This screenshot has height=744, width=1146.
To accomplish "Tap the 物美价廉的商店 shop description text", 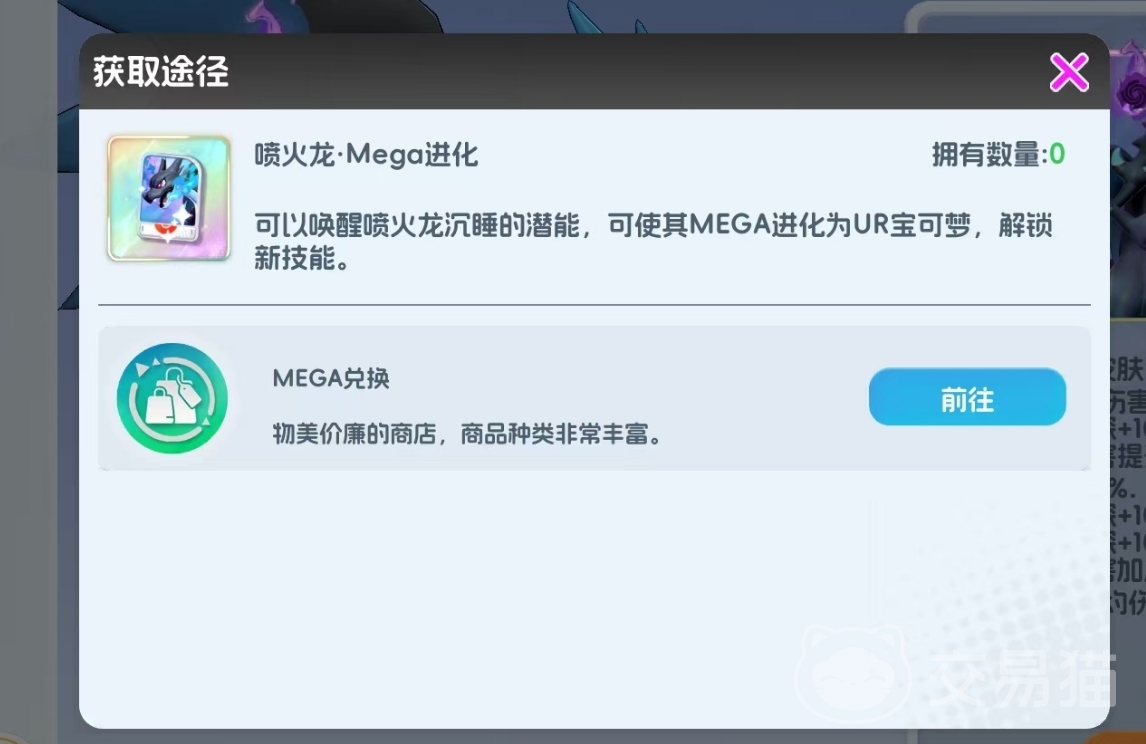I will [x=468, y=434].
